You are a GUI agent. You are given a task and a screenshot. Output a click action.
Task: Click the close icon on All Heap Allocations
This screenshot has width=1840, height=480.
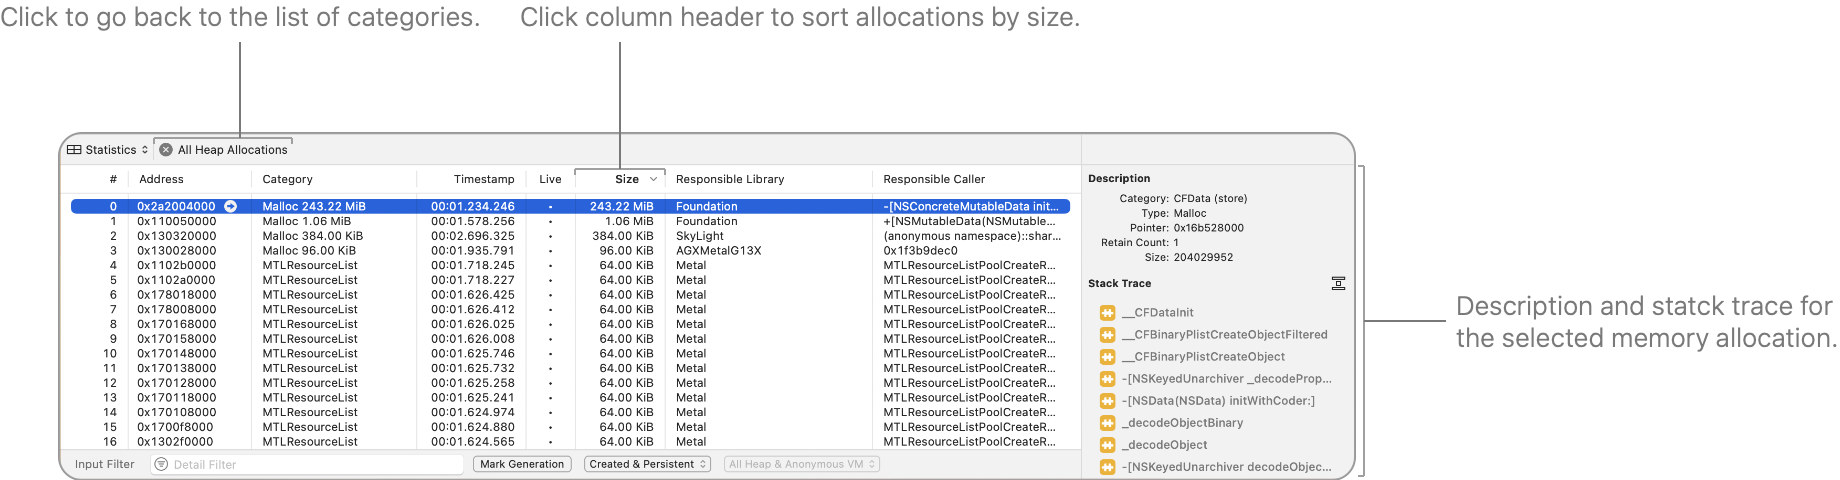click(x=166, y=150)
